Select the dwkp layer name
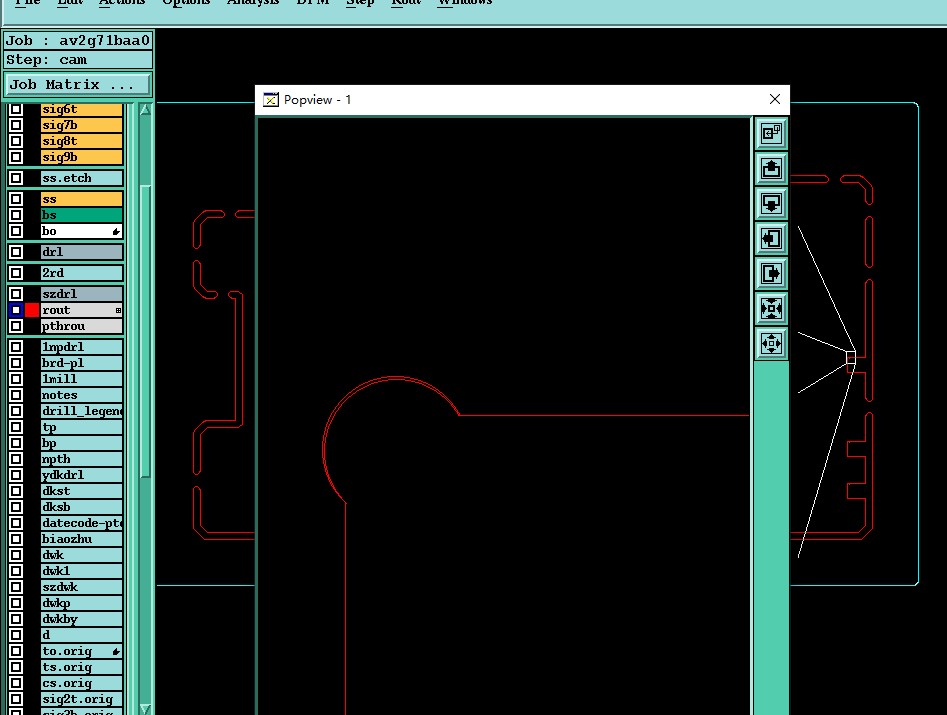 point(82,603)
